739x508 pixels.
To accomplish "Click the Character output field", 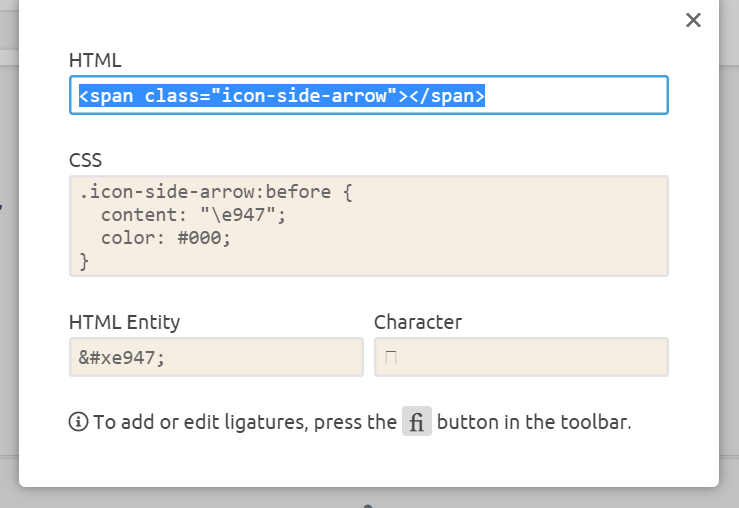I will tap(520, 357).
